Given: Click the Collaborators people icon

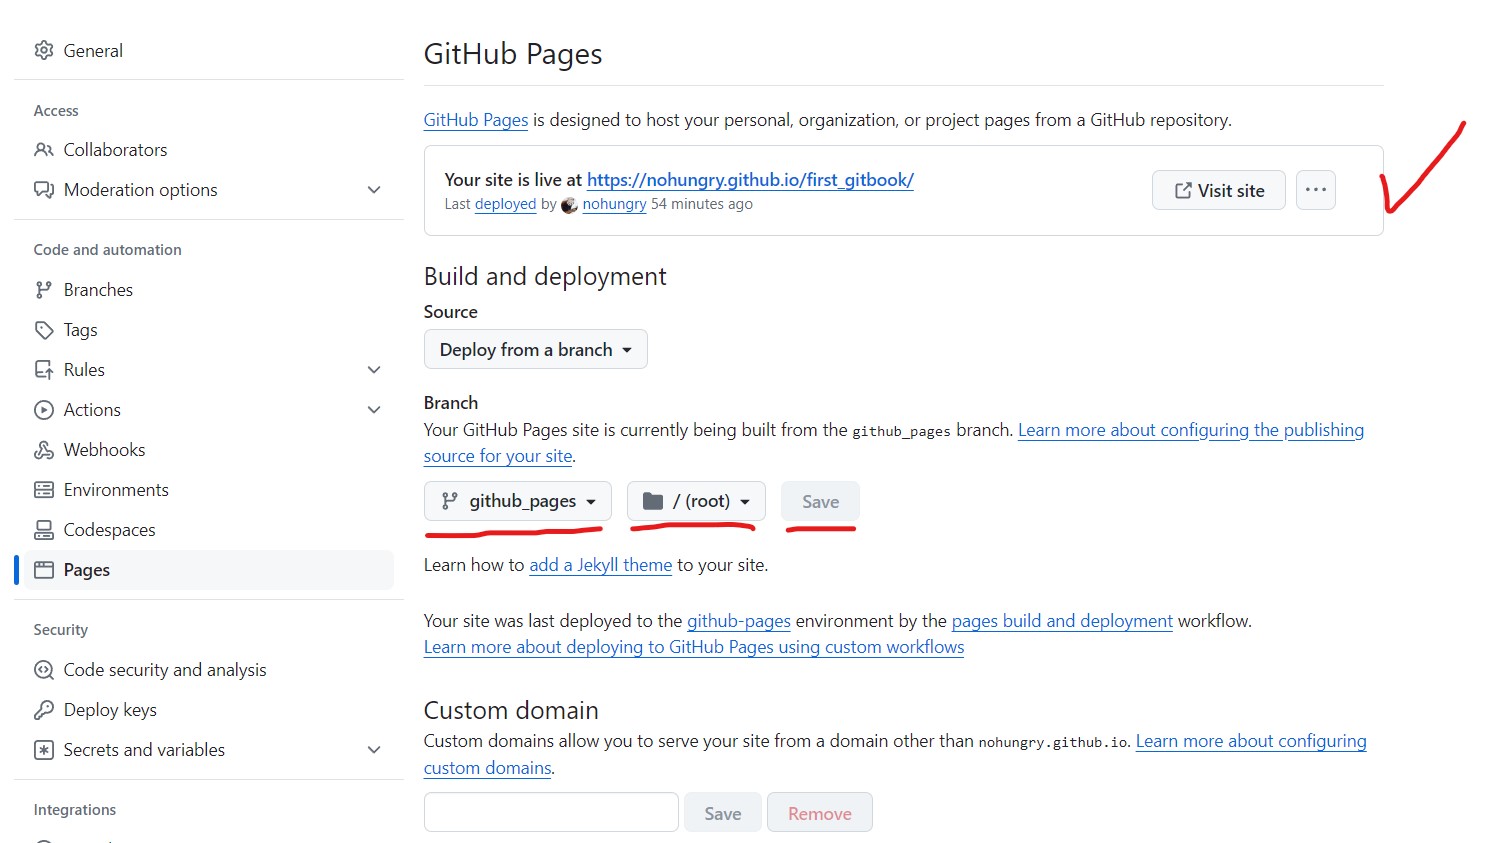Looking at the screenshot, I should (x=44, y=150).
